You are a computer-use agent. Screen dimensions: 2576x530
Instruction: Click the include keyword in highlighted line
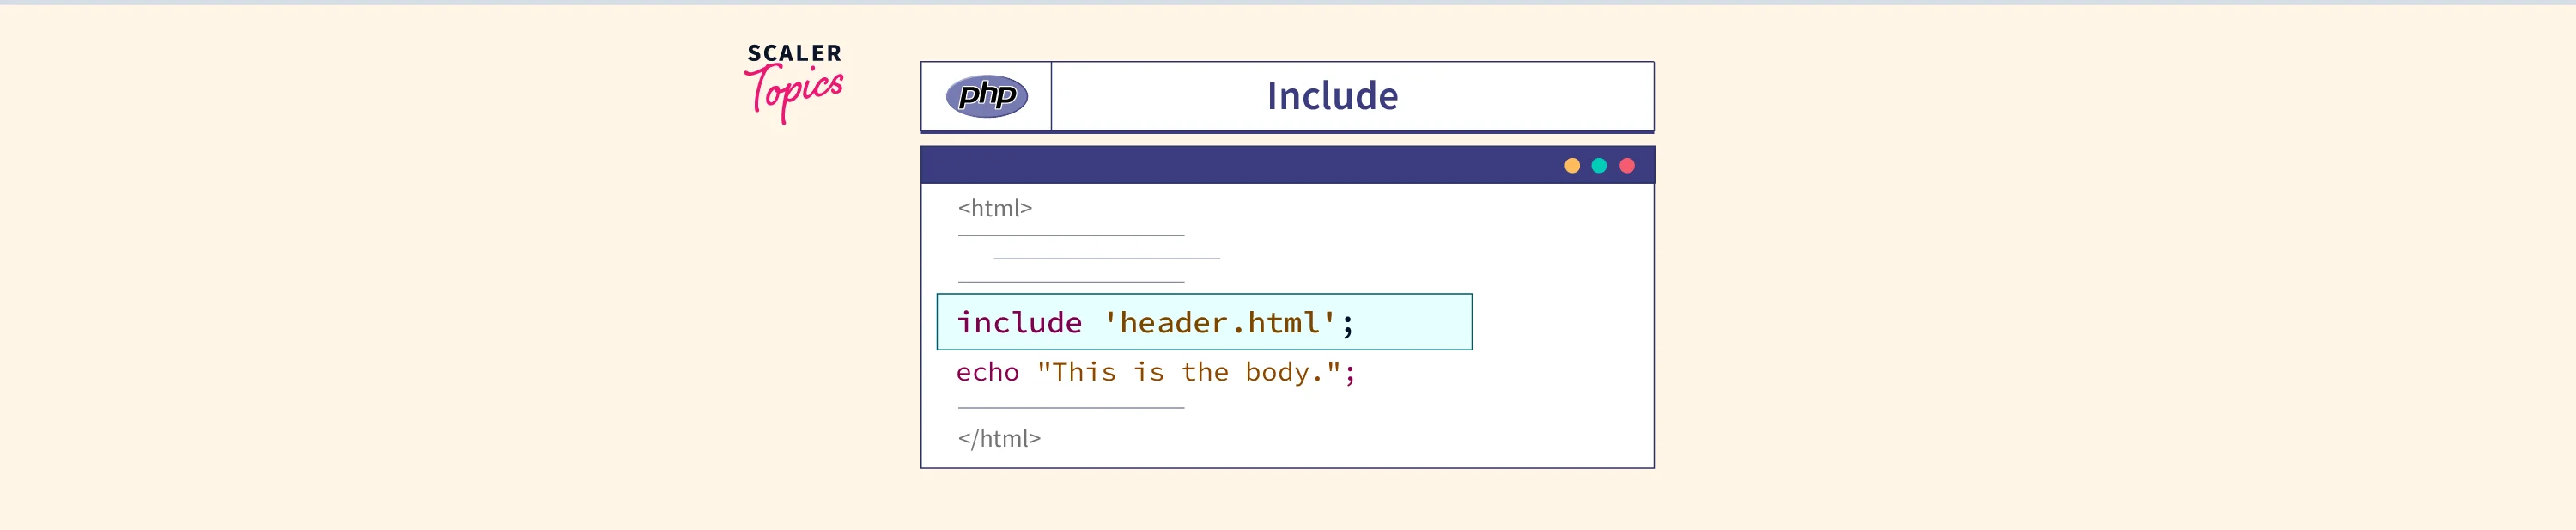[x=1019, y=322]
